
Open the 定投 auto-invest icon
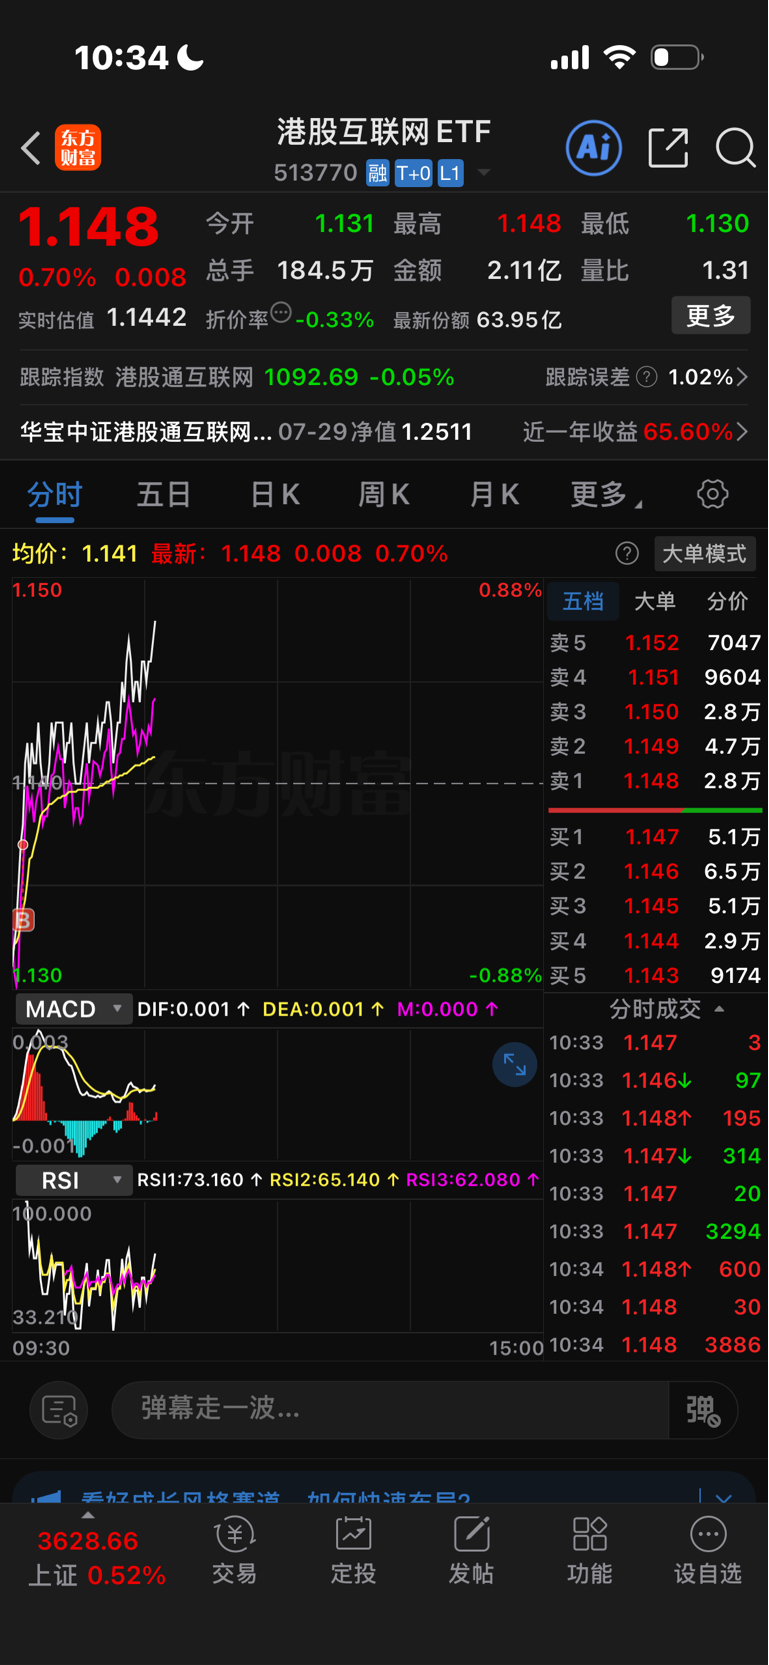353,1551
